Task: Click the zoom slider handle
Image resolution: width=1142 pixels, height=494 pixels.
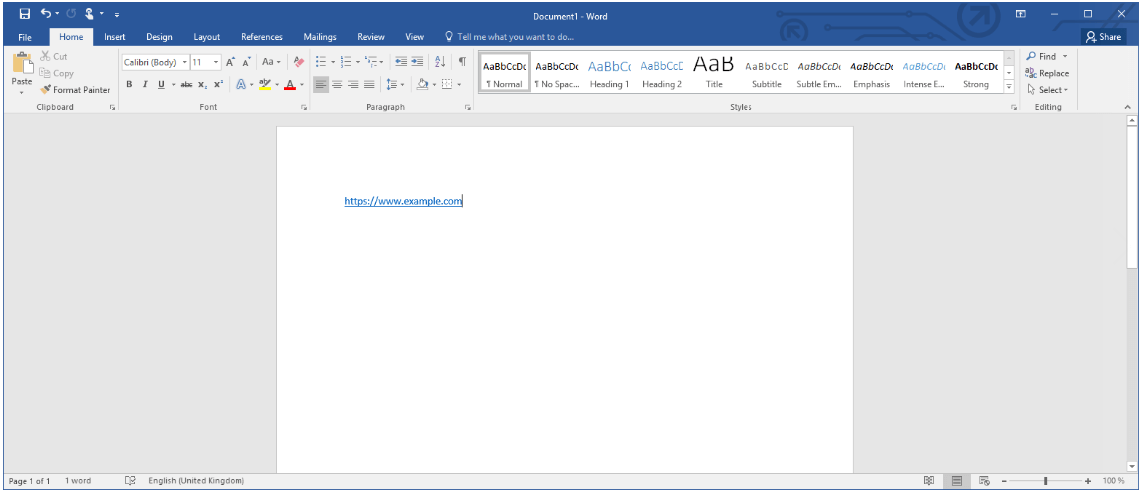Action: [1045, 481]
